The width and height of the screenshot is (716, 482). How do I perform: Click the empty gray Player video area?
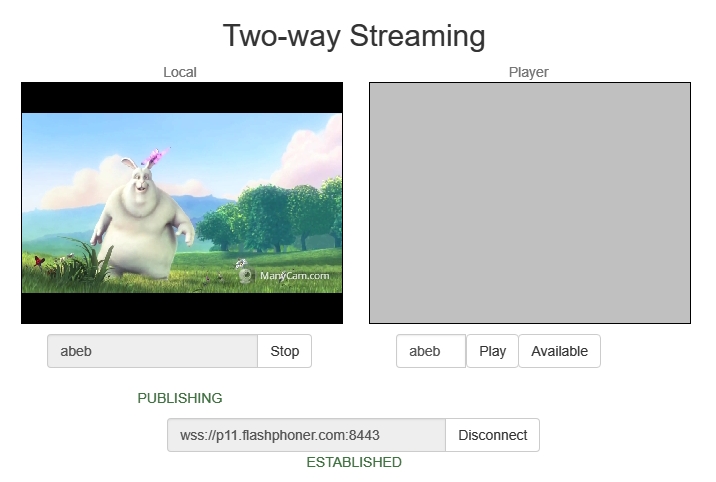point(529,203)
